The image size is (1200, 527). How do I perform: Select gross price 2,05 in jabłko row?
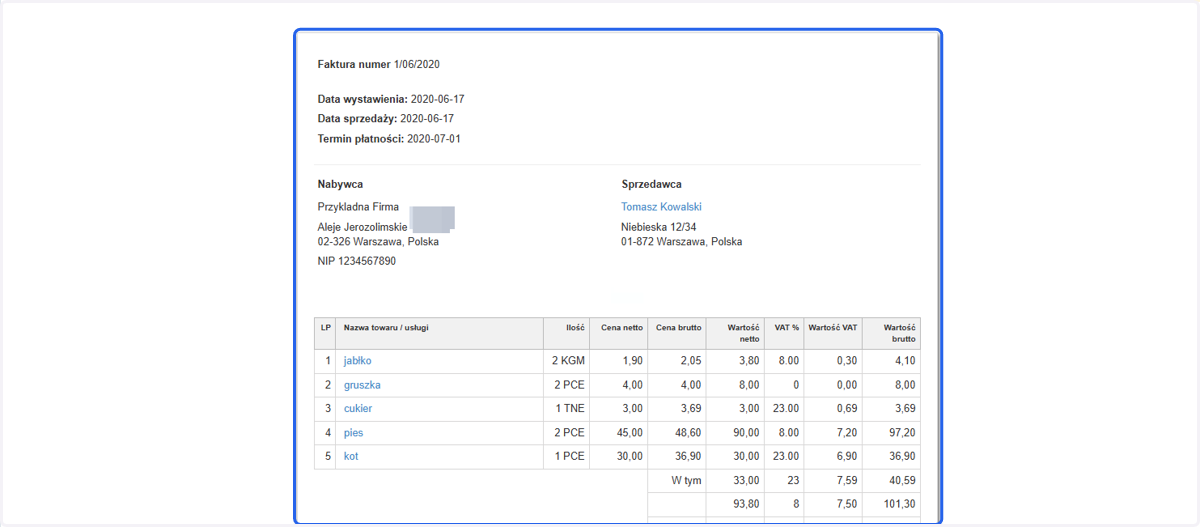click(x=690, y=361)
